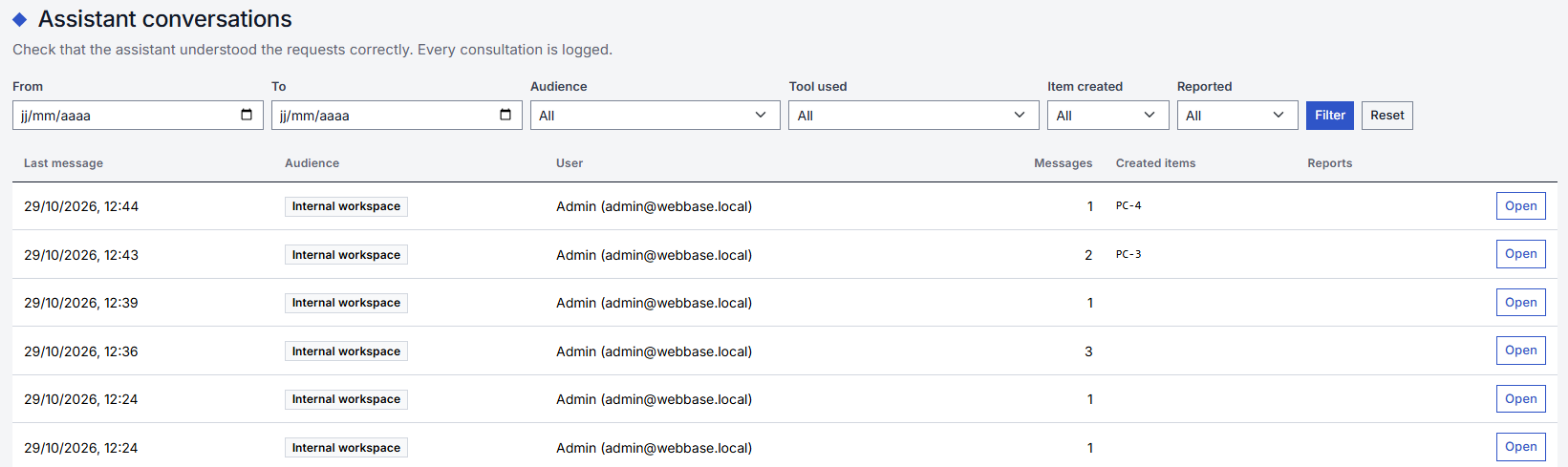Click message count 3 in 12:36 row

pyautogui.click(x=1088, y=351)
